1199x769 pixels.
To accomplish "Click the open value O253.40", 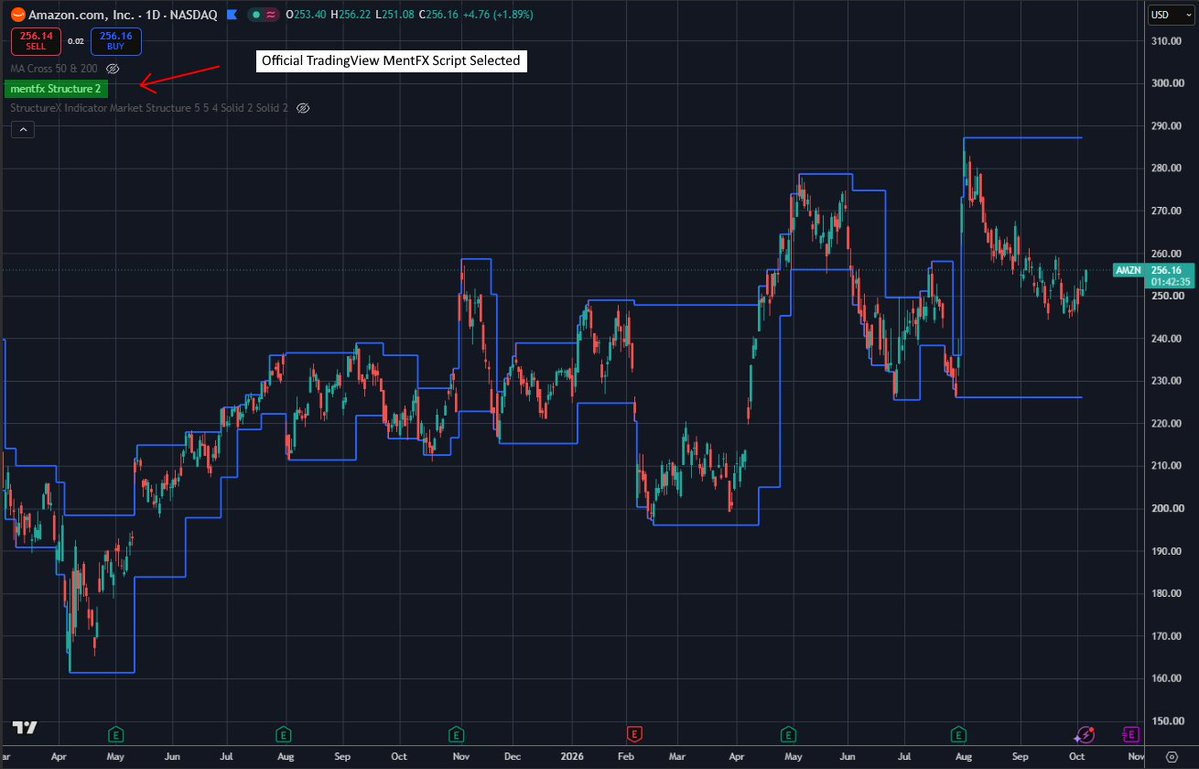I will point(306,15).
